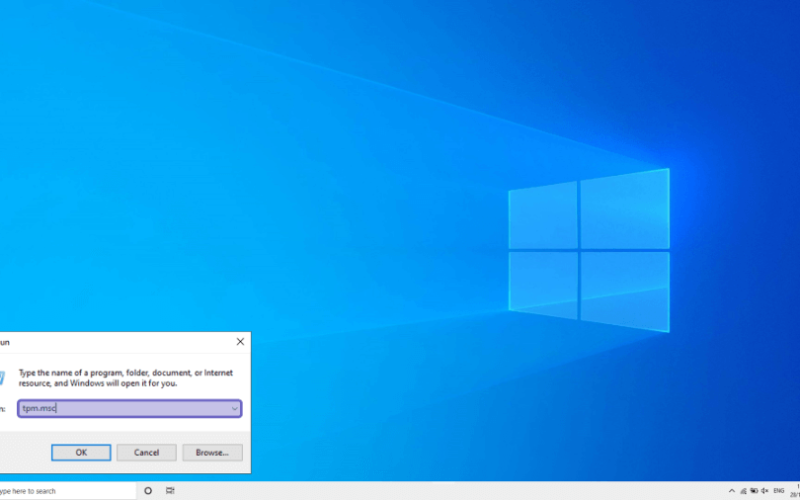Cancel the Run dialog
This screenshot has width=800, height=500.
click(x=146, y=453)
